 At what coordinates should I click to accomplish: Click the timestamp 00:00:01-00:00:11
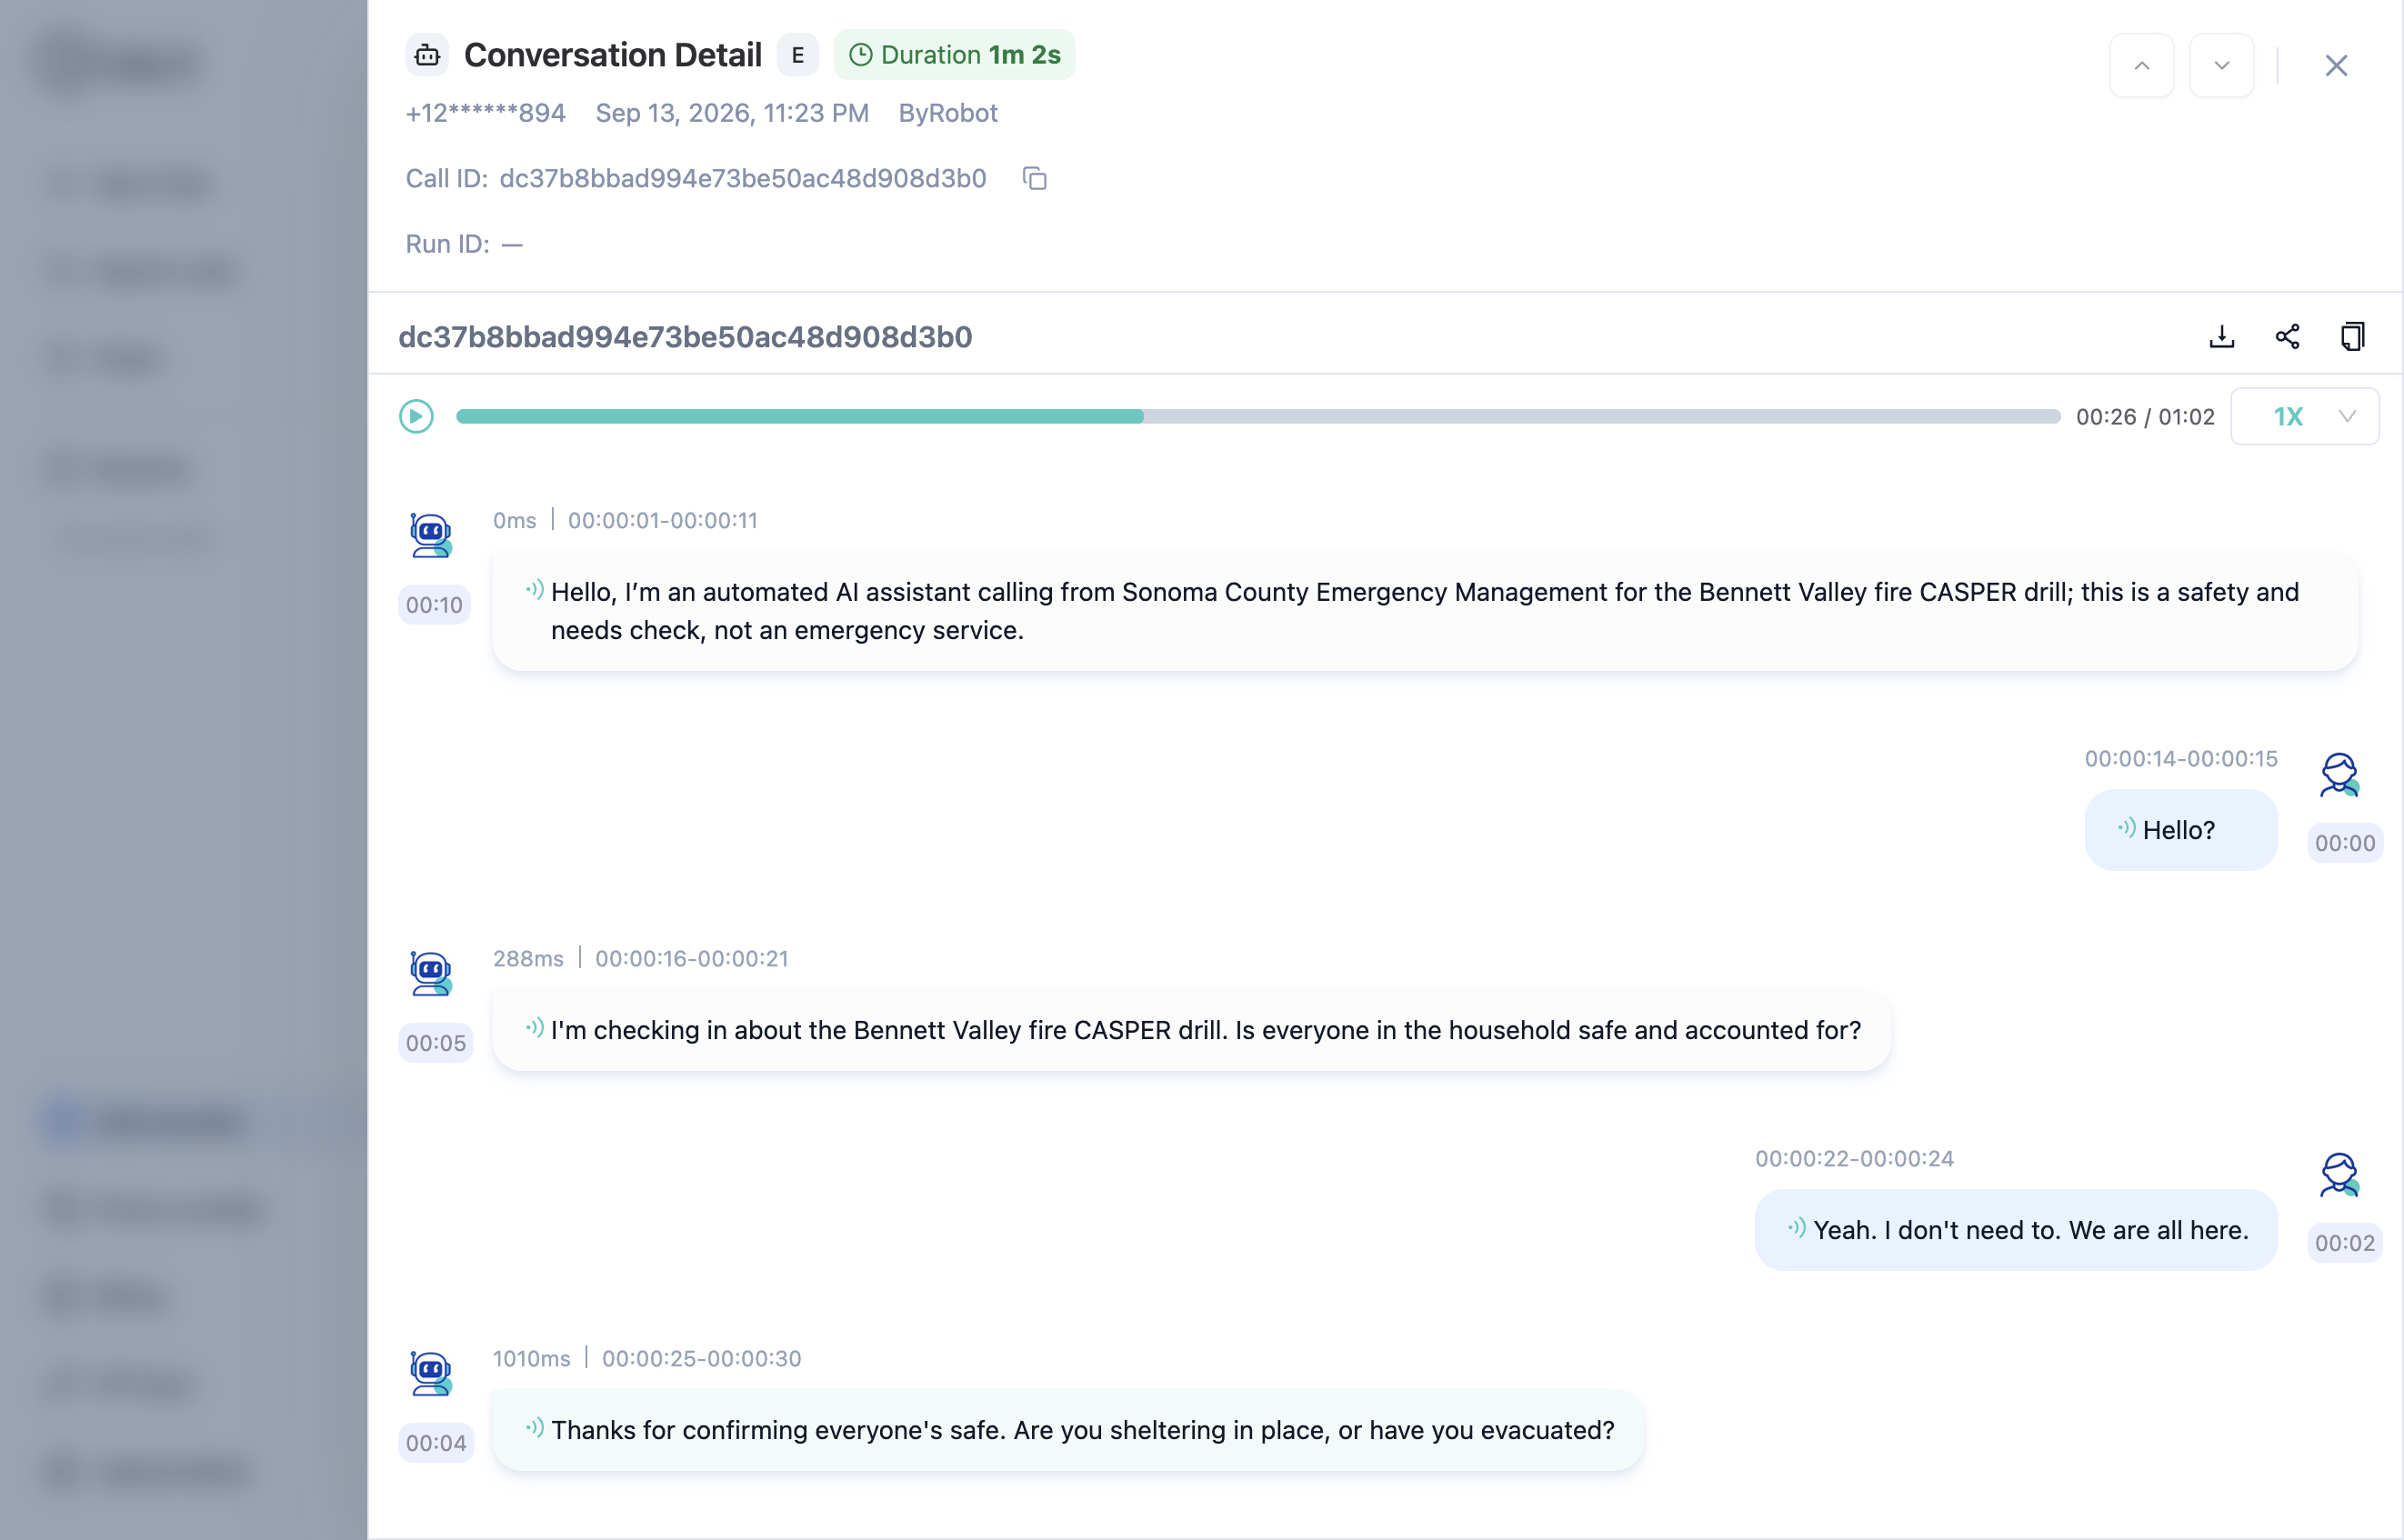click(663, 520)
